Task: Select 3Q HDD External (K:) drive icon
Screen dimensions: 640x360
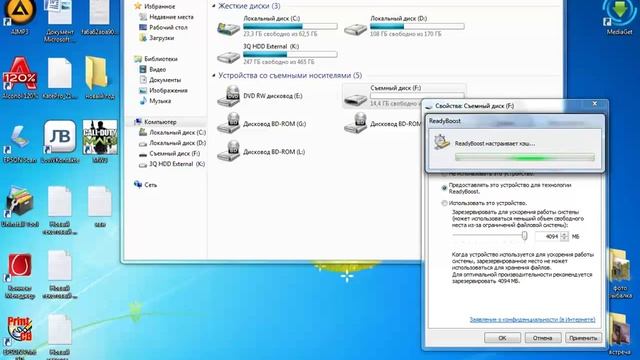Action: (229, 56)
